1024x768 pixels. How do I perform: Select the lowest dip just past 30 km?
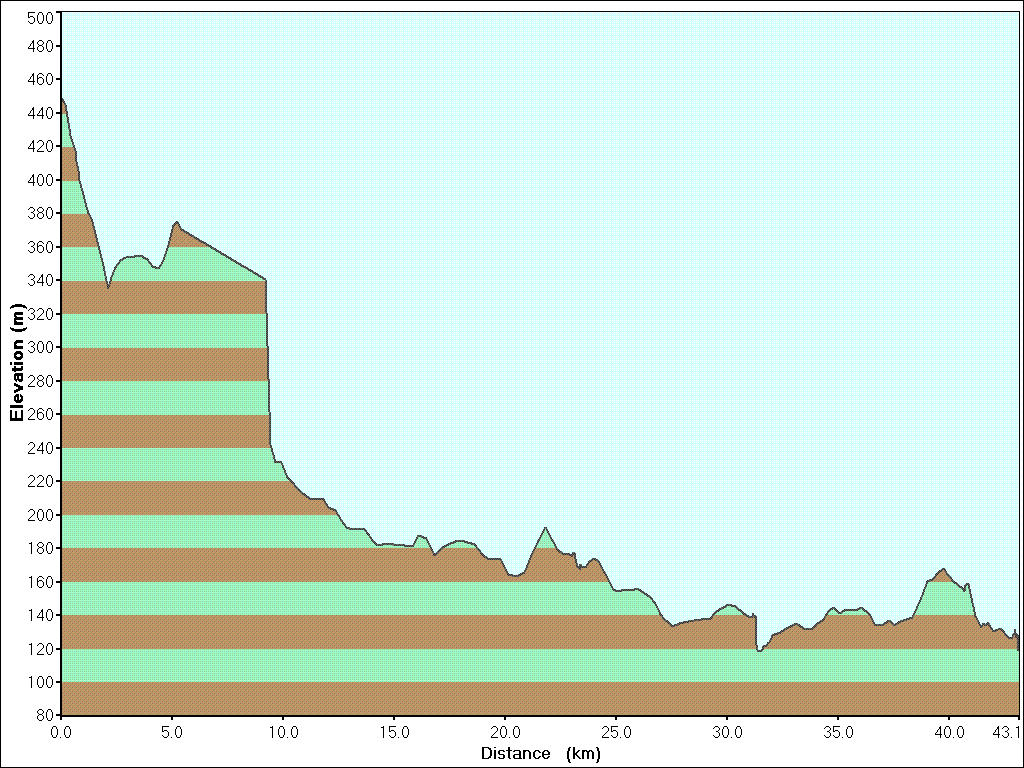pos(760,650)
